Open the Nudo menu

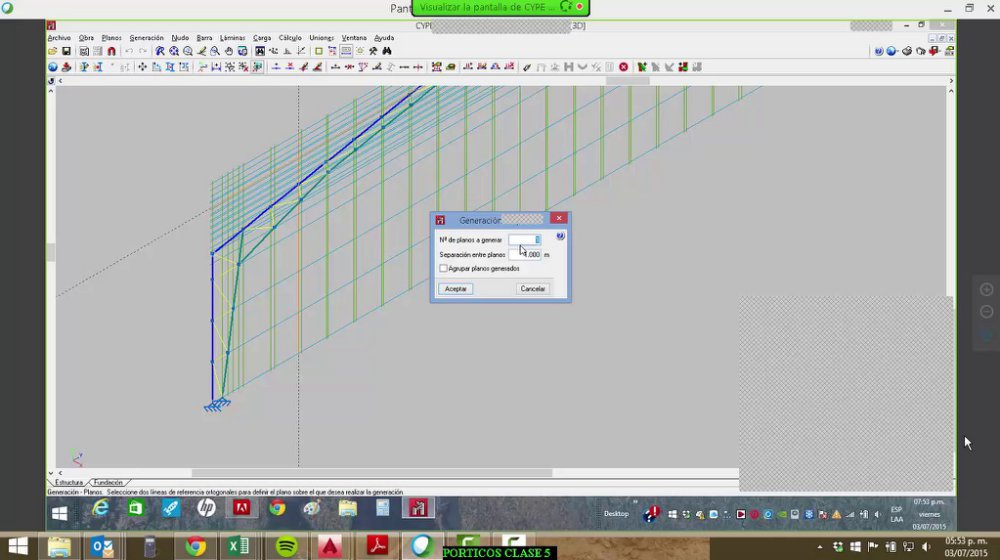tap(180, 38)
